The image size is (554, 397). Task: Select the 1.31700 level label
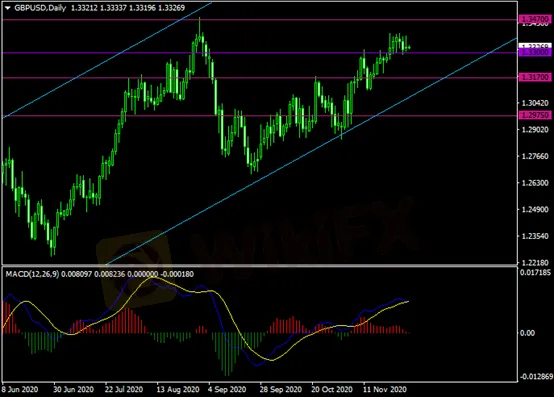point(535,77)
